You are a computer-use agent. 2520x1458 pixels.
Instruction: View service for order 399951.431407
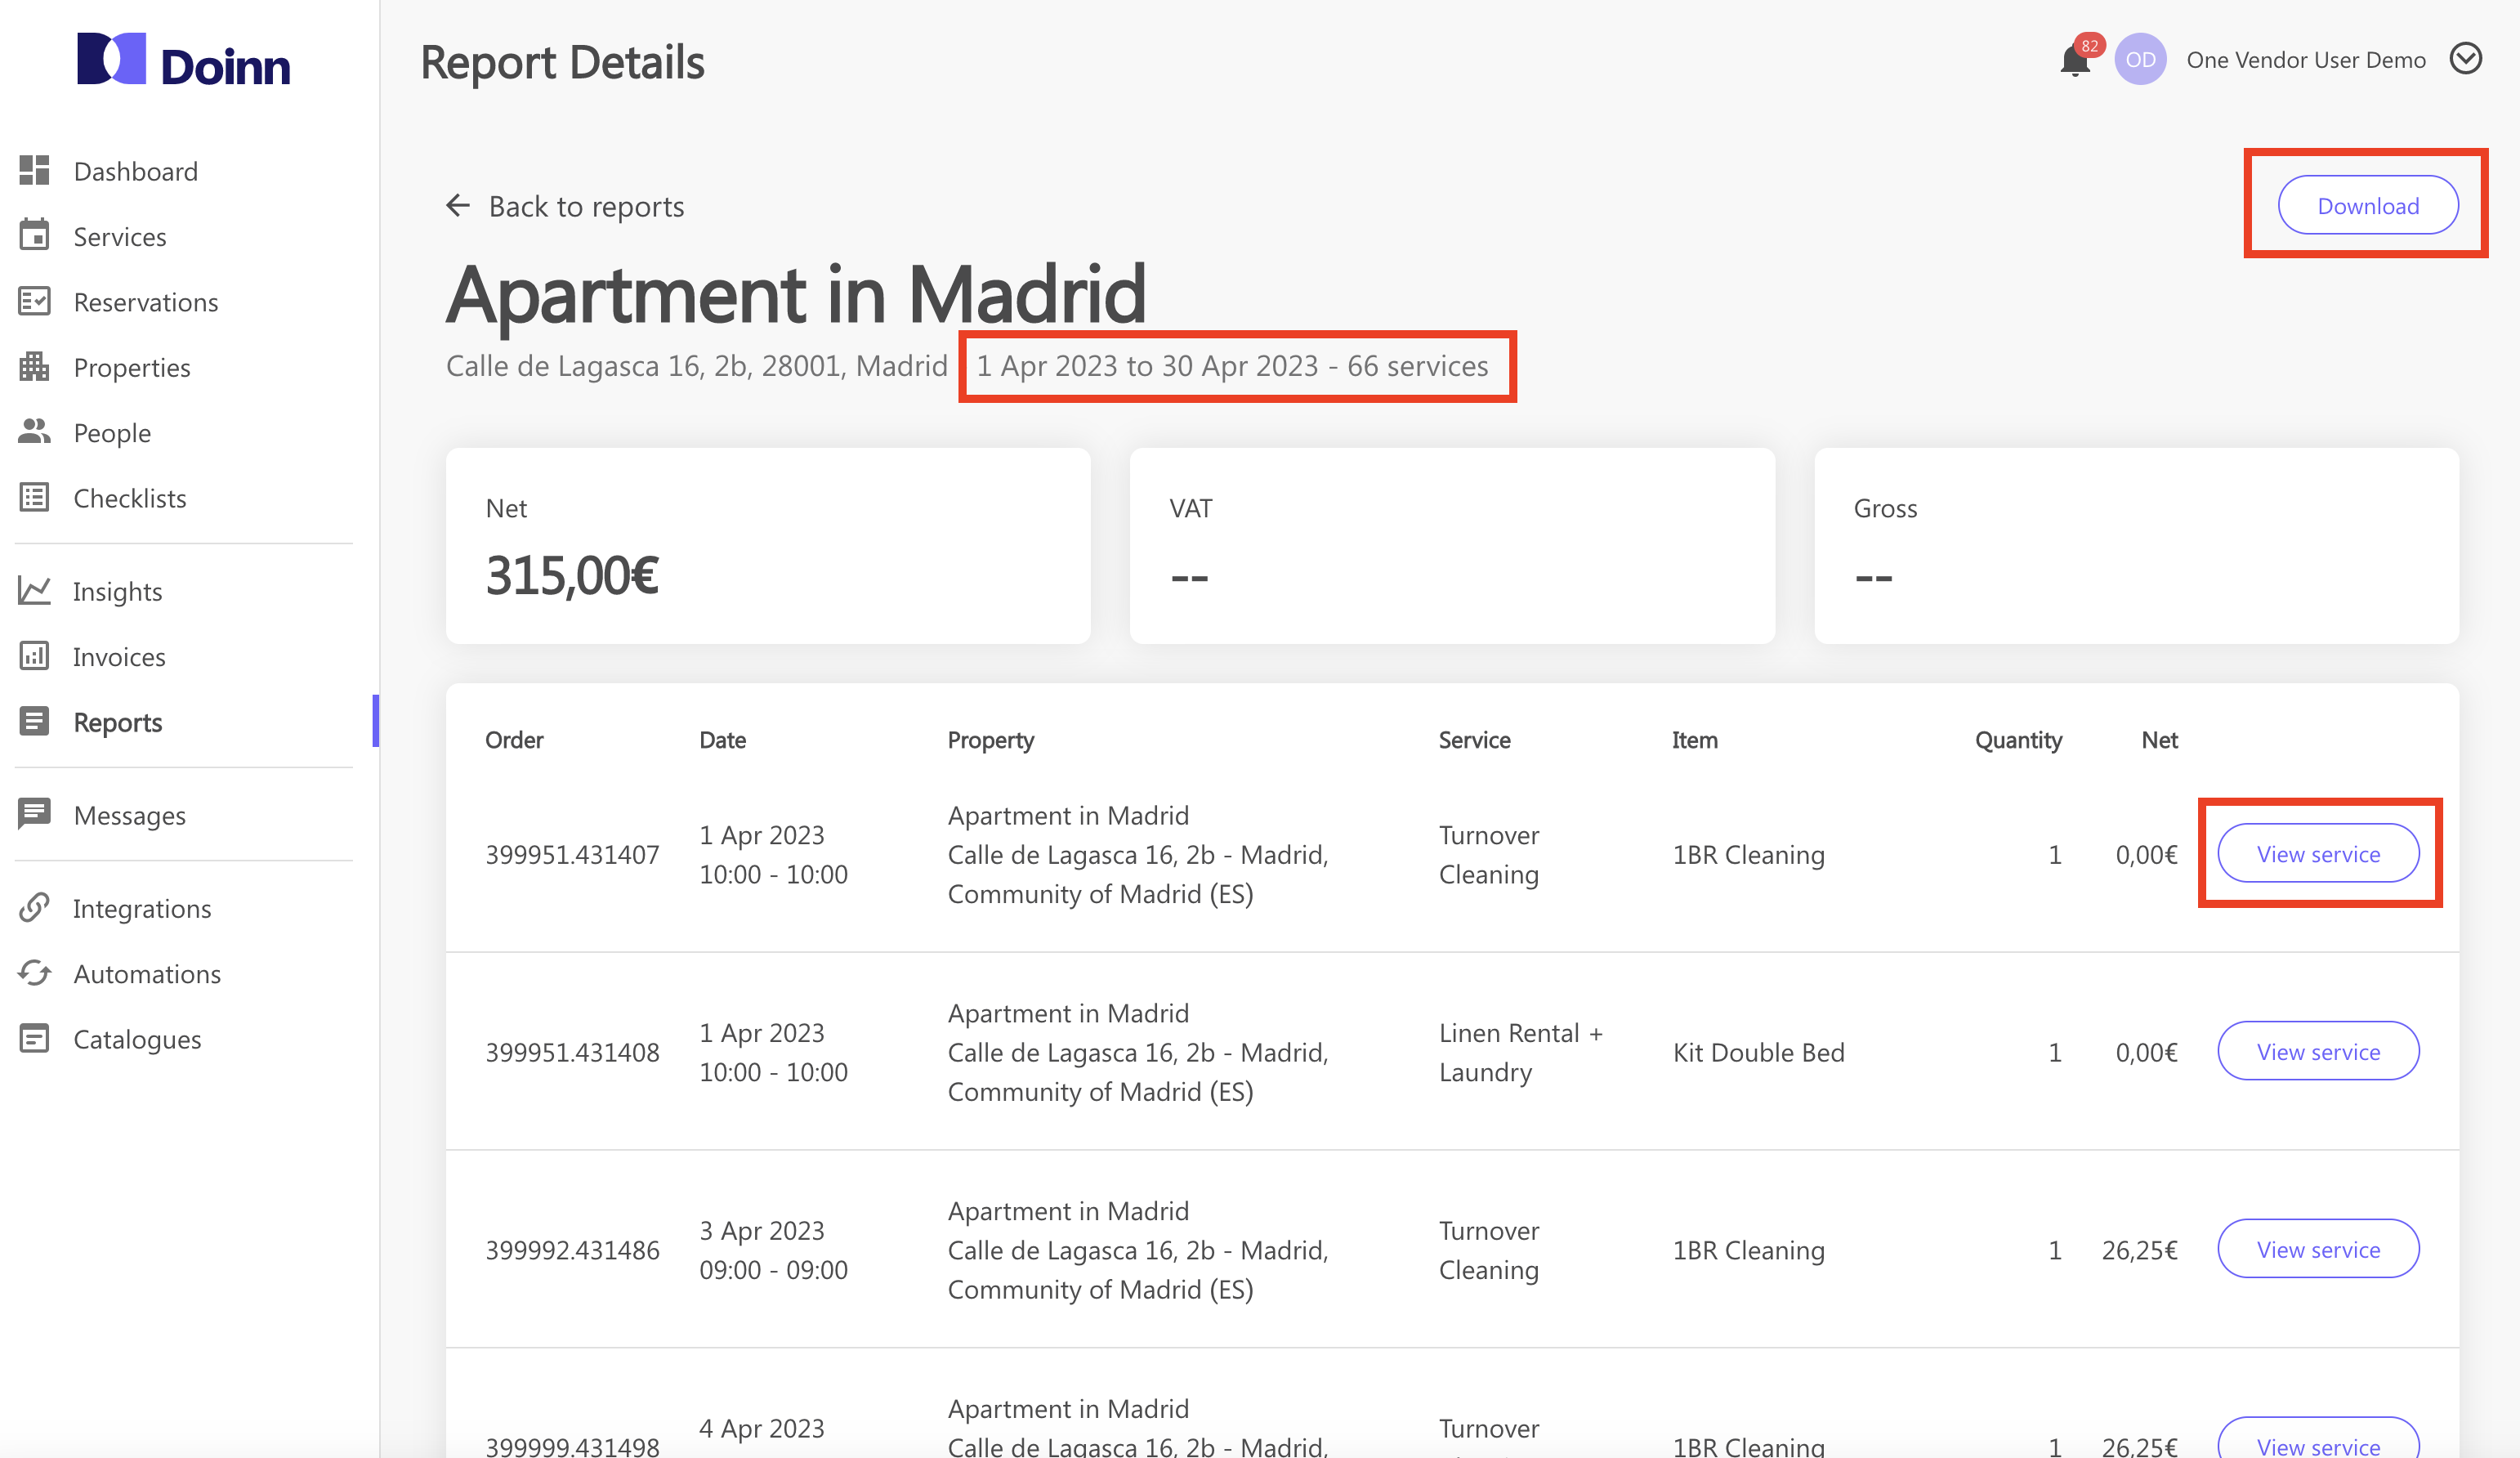[2318, 853]
